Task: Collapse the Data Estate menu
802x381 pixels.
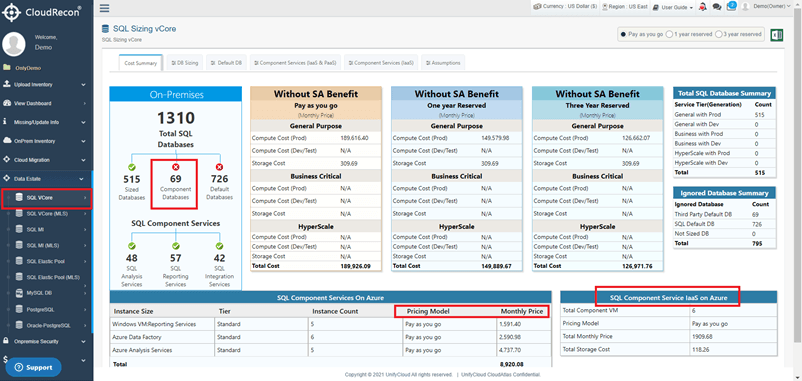Action: point(46,179)
